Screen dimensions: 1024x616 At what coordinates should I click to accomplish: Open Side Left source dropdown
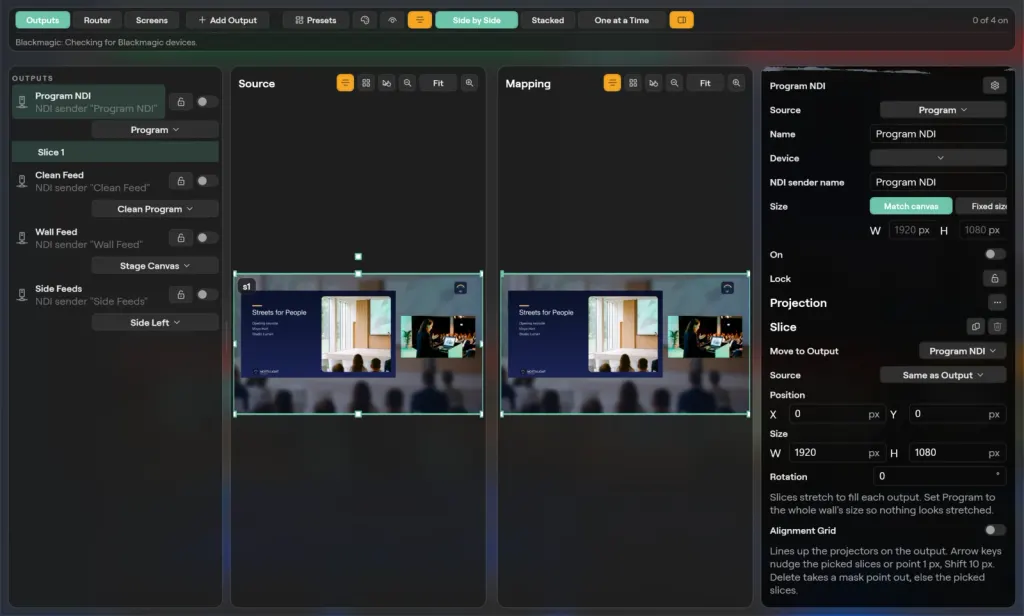click(x=155, y=323)
